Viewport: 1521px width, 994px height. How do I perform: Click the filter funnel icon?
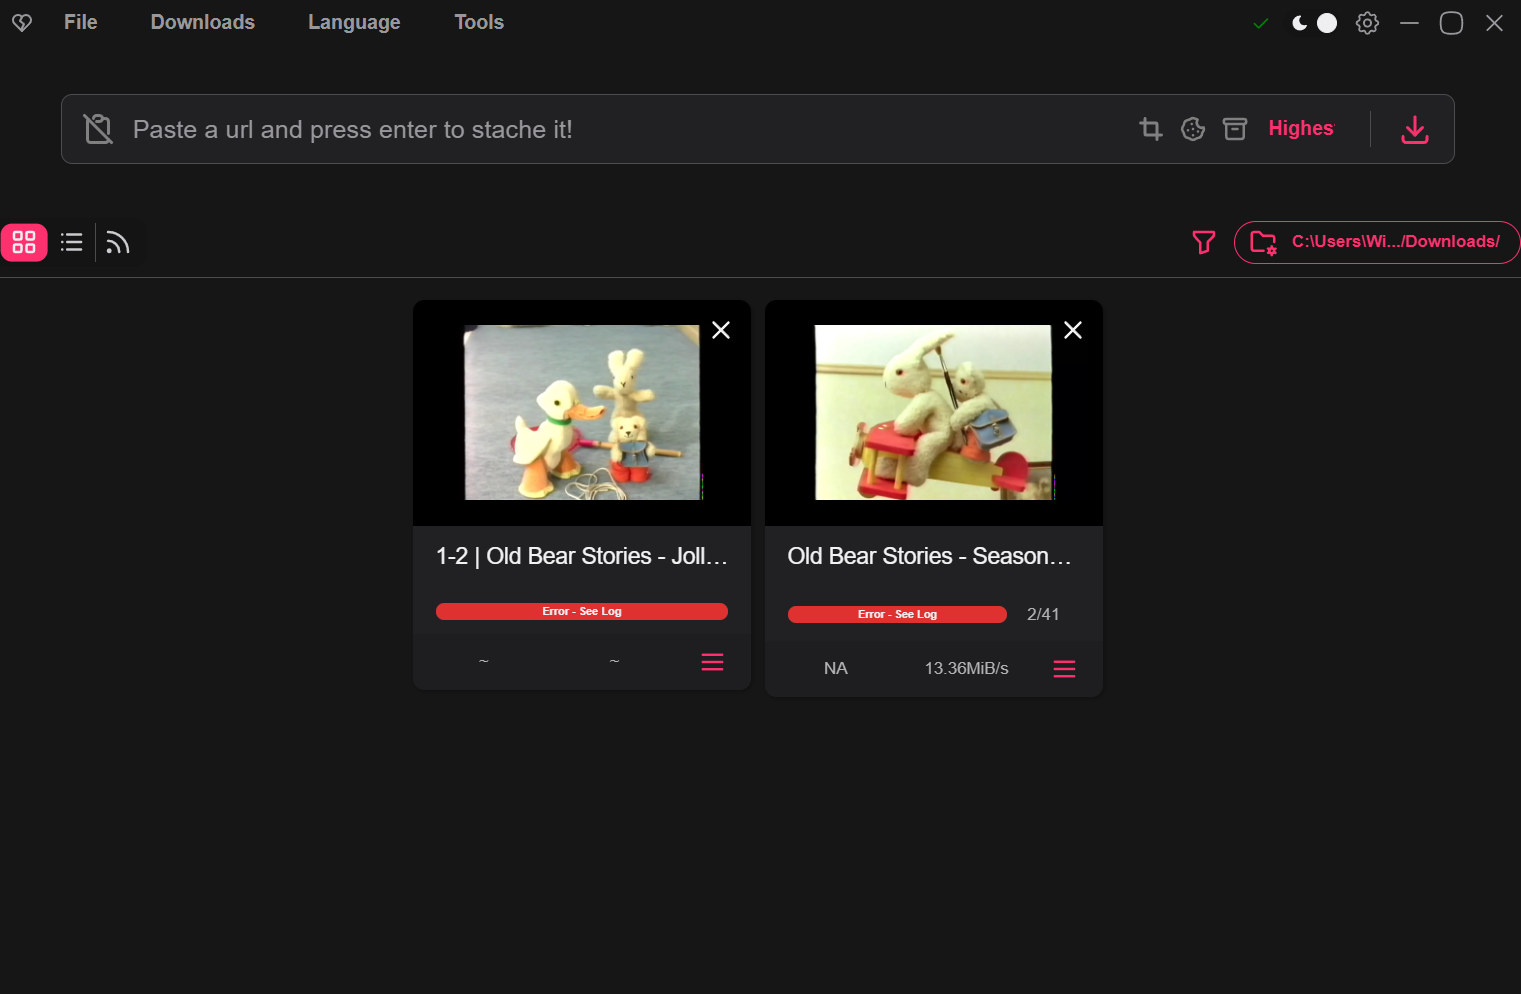point(1204,242)
